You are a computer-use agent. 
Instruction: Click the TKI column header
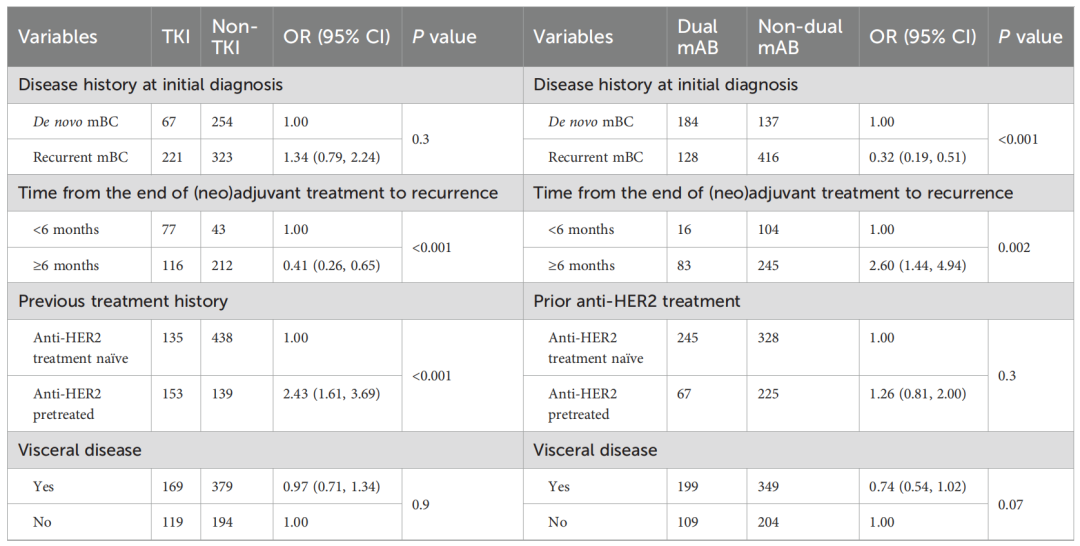(x=176, y=37)
